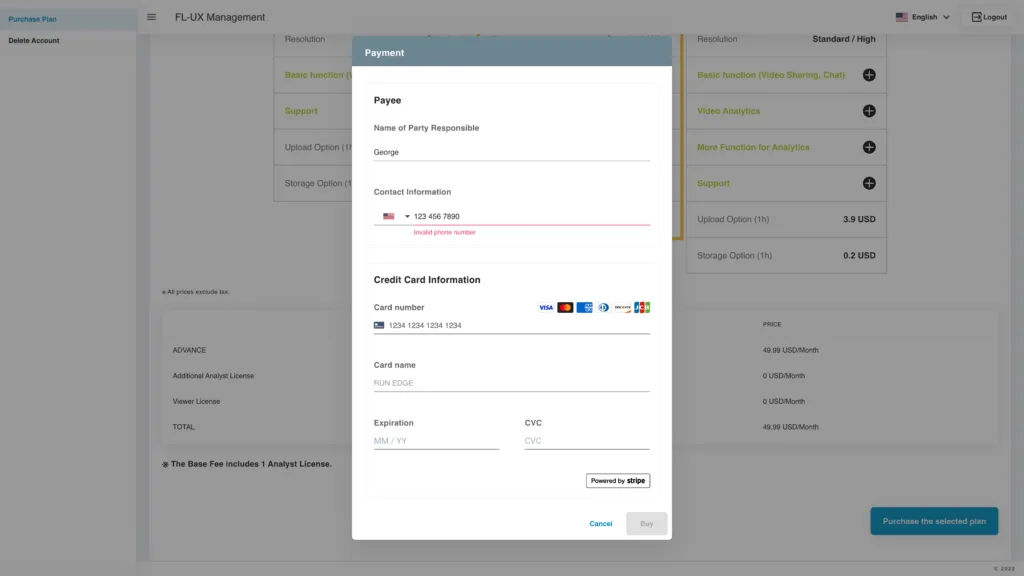Image resolution: width=1024 pixels, height=576 pixels.
Task: Click Standard / High resolution value
Action: pyautogui.click(x=844, y=39)
